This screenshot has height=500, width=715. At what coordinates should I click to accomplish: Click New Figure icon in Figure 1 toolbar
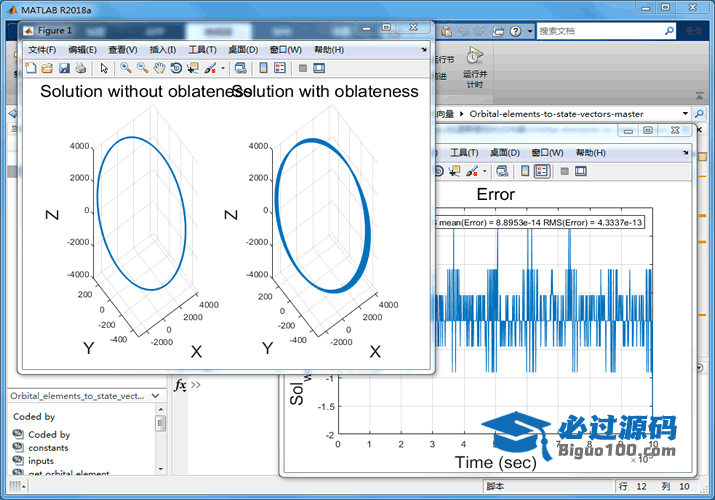click(31, 68)
